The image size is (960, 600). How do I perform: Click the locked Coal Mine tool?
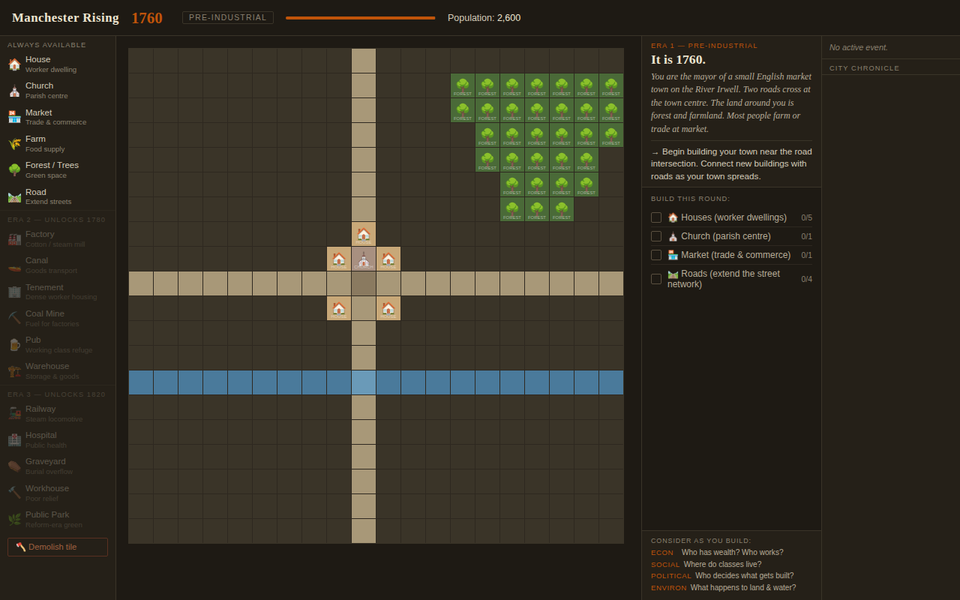click(58, 318)
